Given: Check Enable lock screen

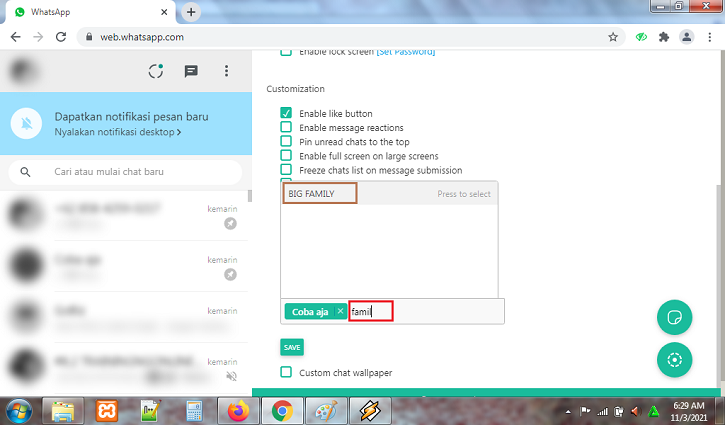Looking at the screenshot, I should tap(286, 51).
